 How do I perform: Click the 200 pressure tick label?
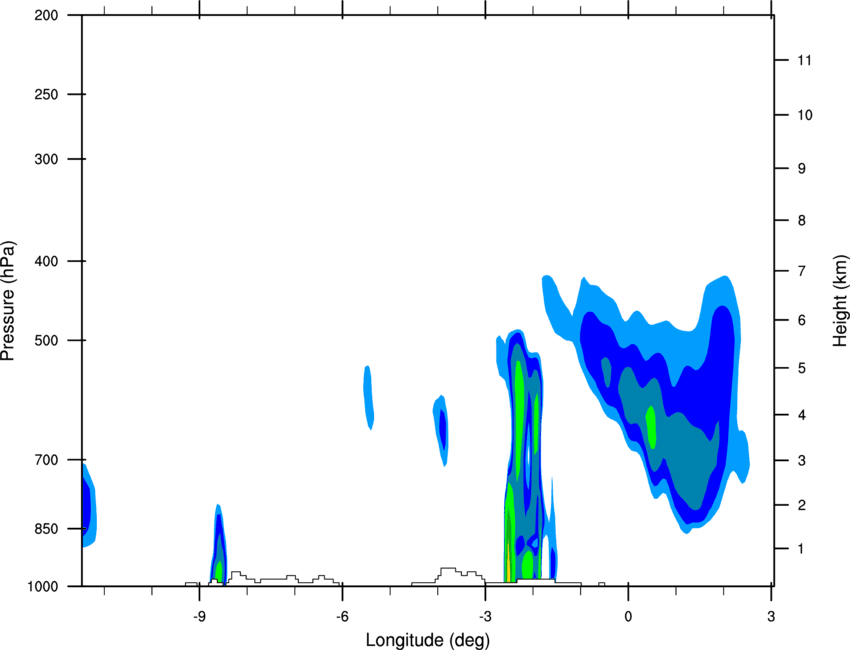coord(46,15)
